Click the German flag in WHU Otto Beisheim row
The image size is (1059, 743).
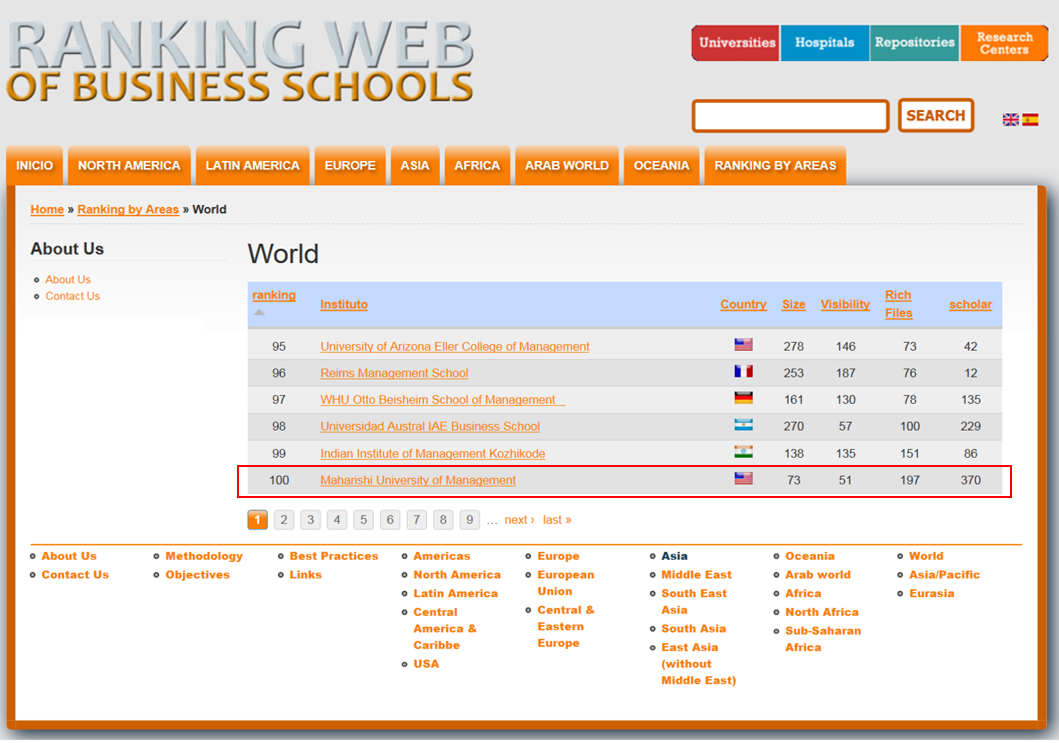743,399
